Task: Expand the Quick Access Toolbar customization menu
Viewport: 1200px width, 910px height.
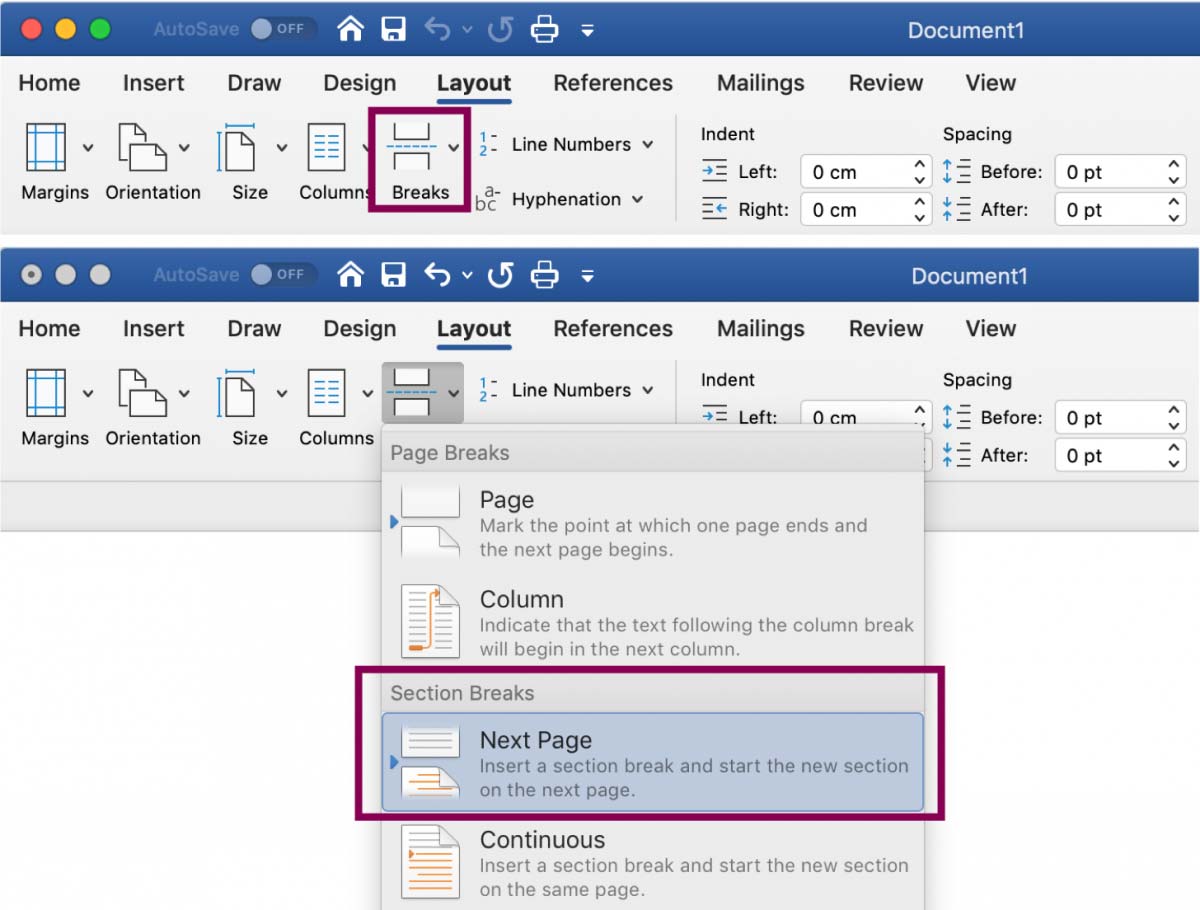Action: 588,31
